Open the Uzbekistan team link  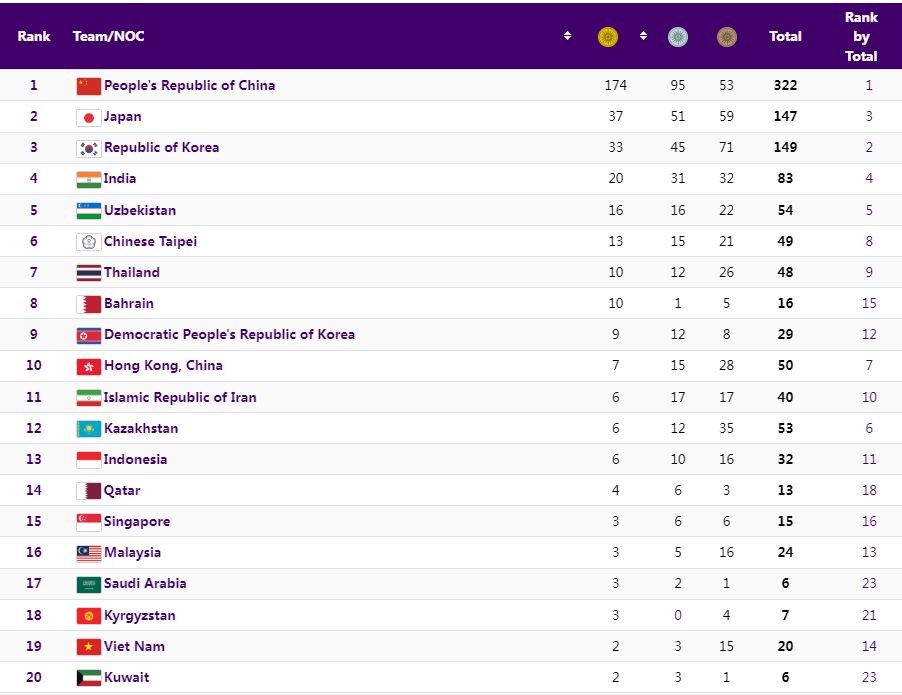click(140, 211)
